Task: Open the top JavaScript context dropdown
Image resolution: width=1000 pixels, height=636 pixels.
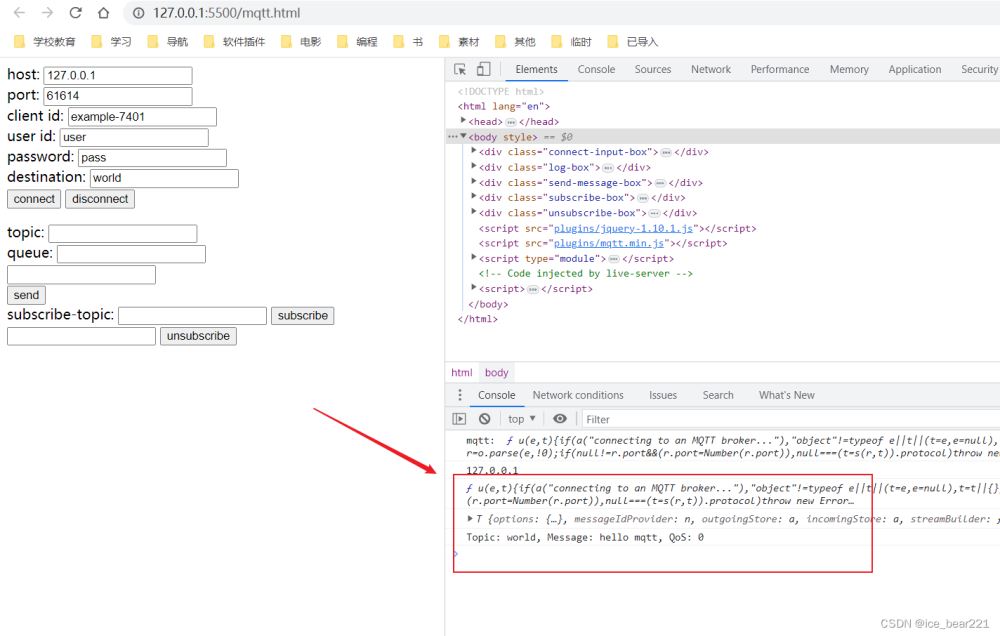Action: click(521, 419)
